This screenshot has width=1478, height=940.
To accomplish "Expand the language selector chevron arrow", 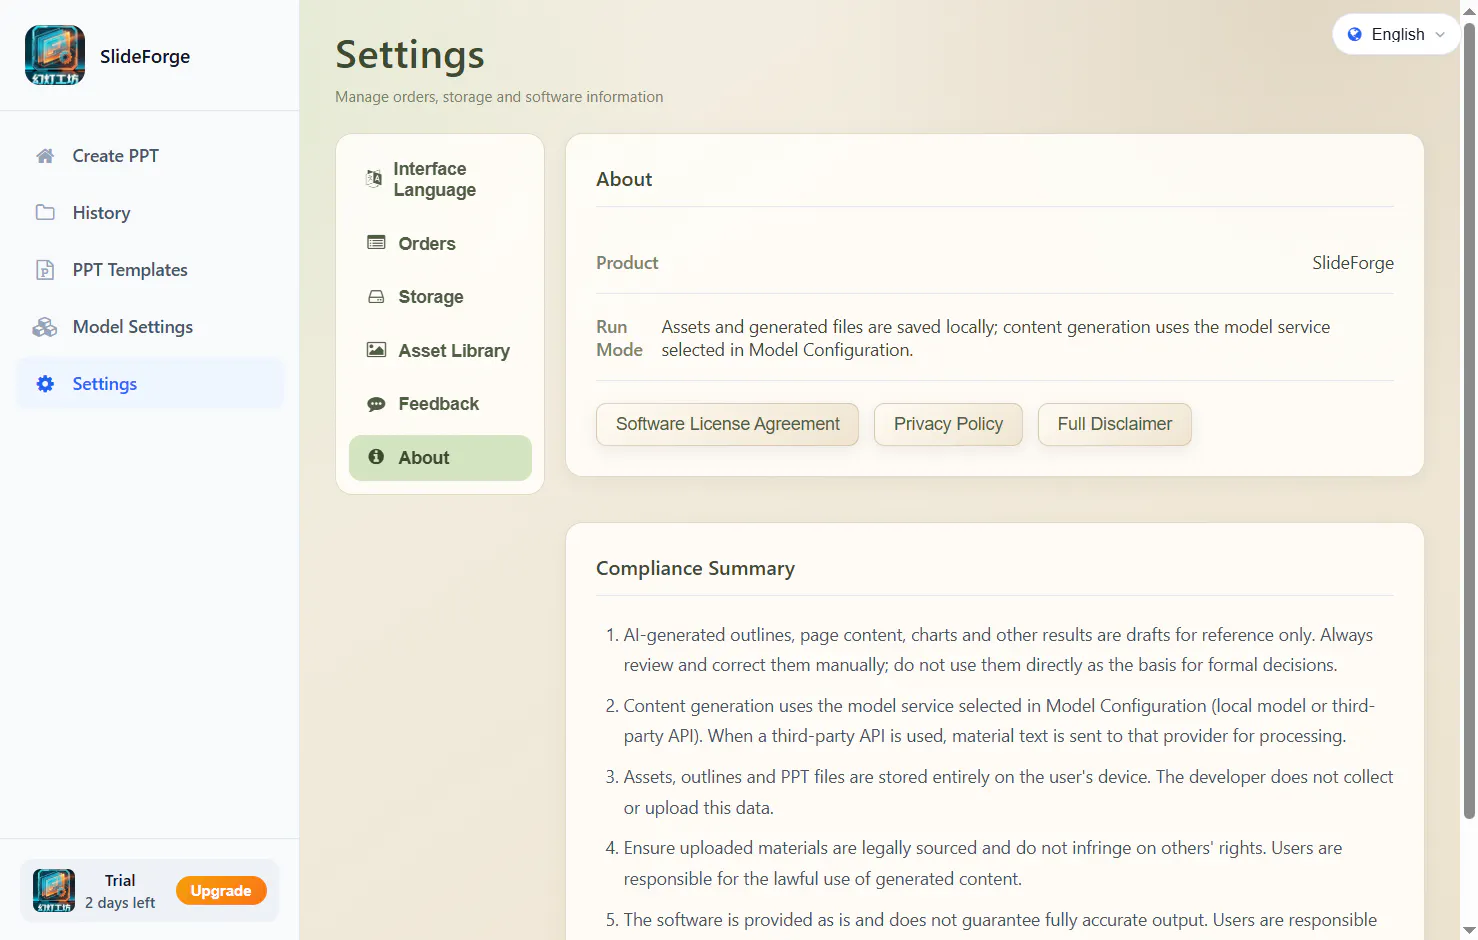I will (1440, 35).
